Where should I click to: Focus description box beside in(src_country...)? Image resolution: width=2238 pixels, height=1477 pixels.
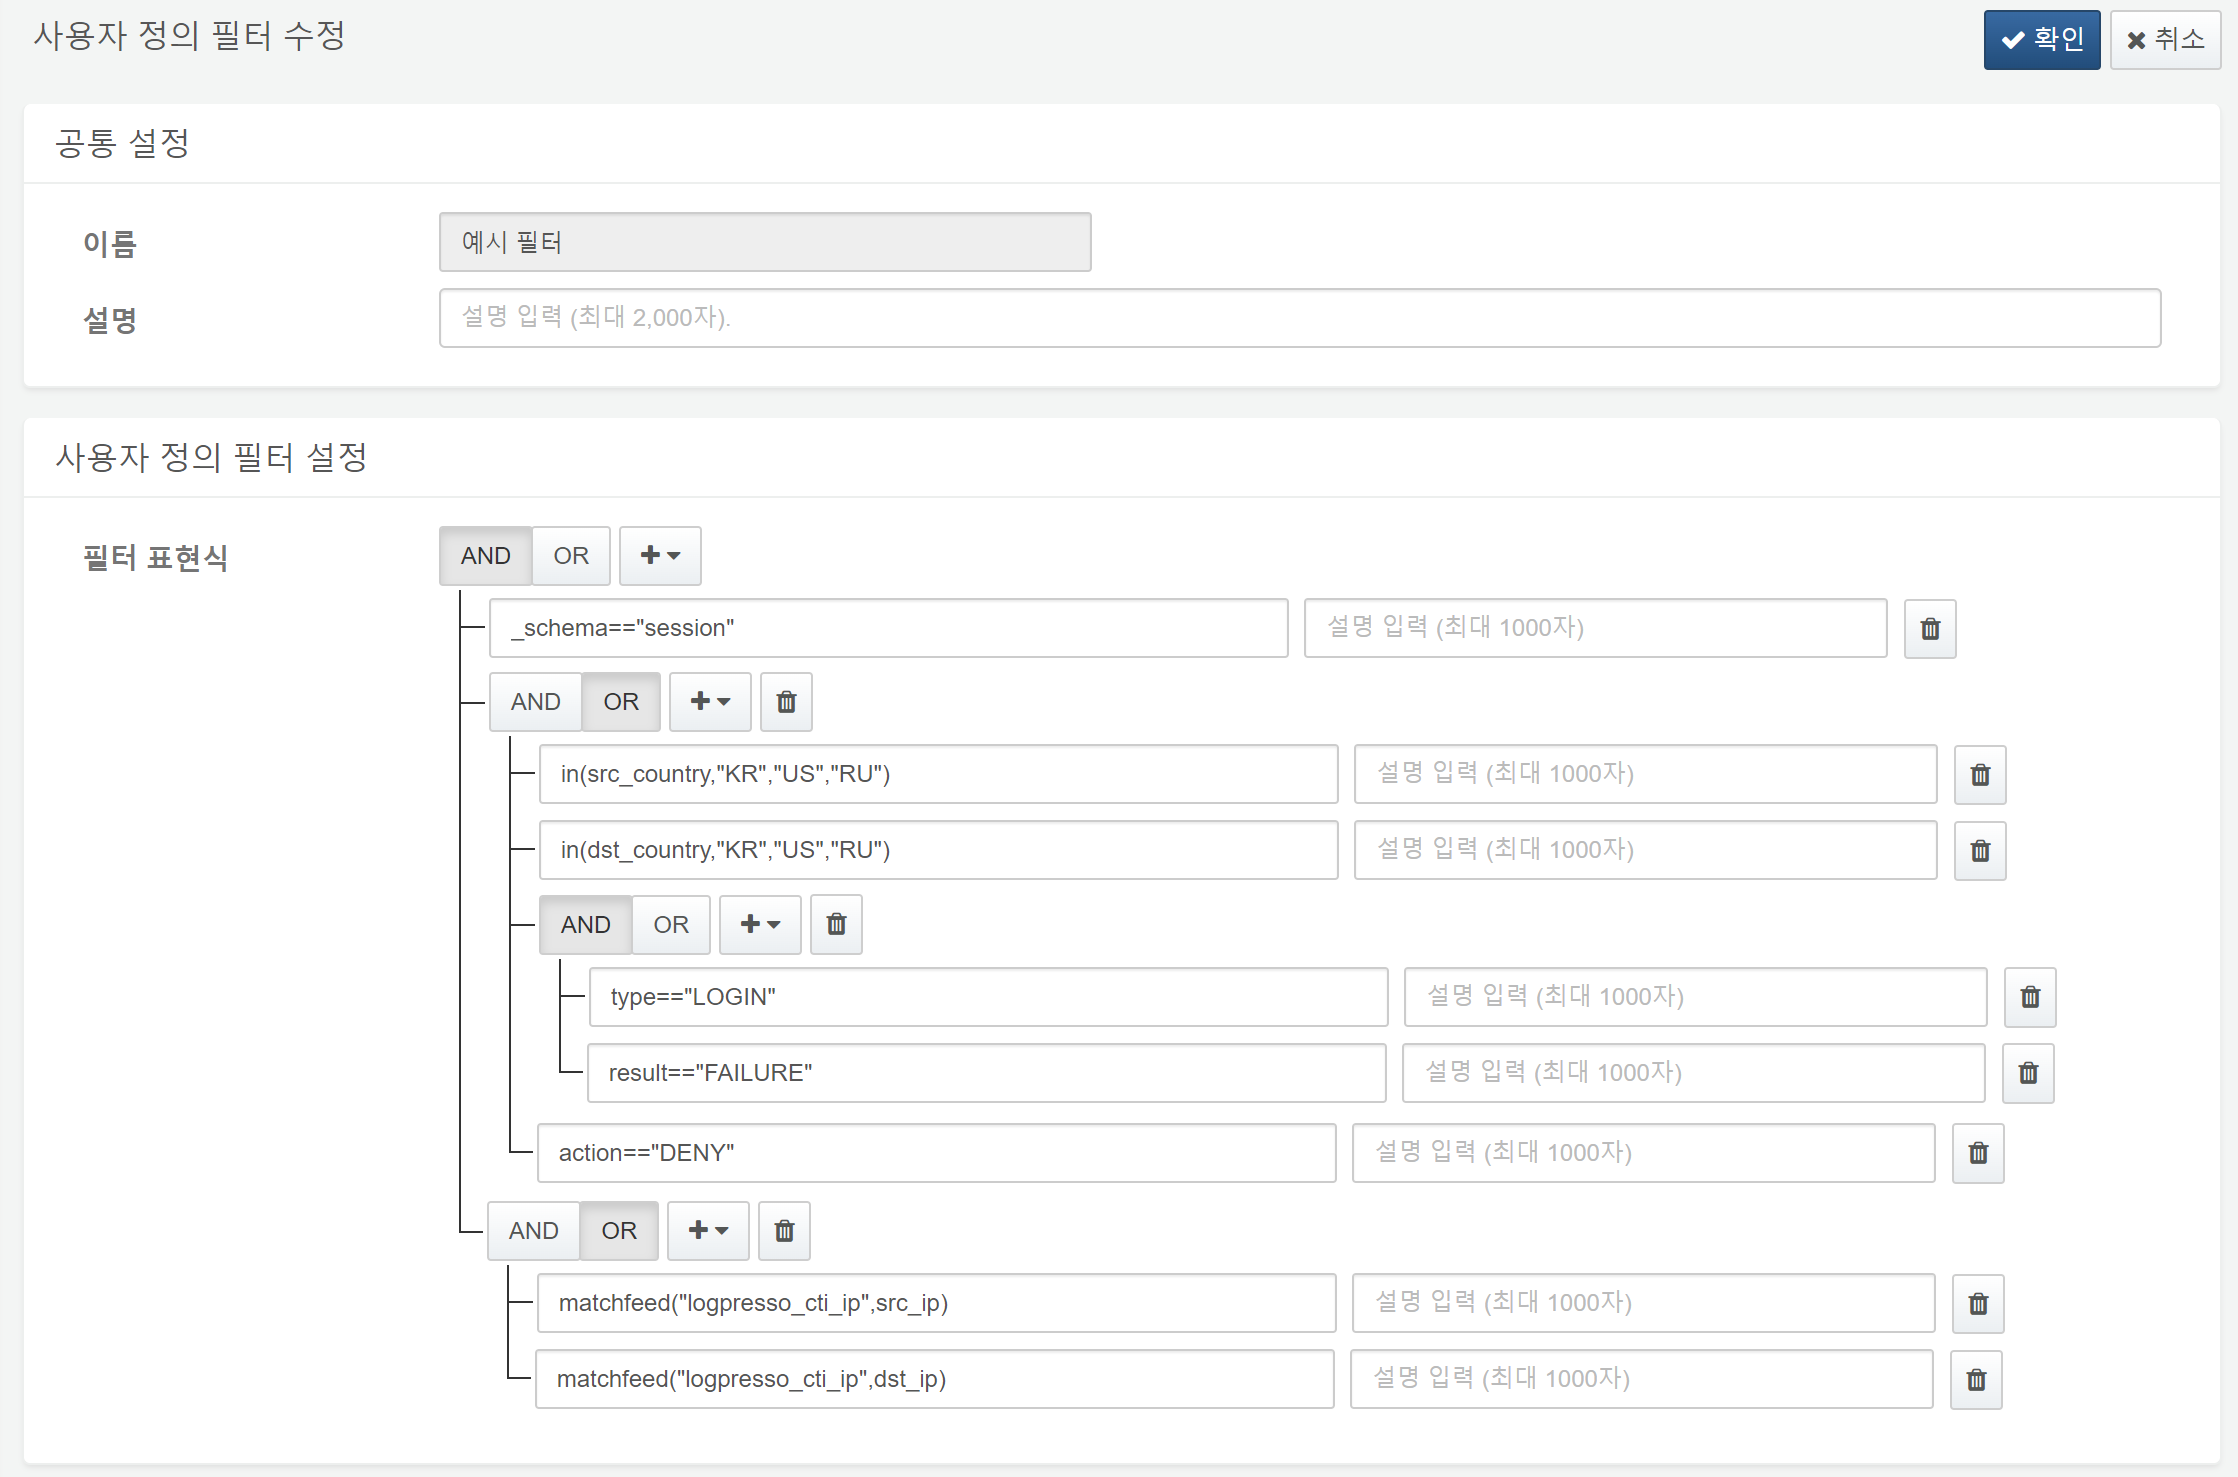(1646, 774)
